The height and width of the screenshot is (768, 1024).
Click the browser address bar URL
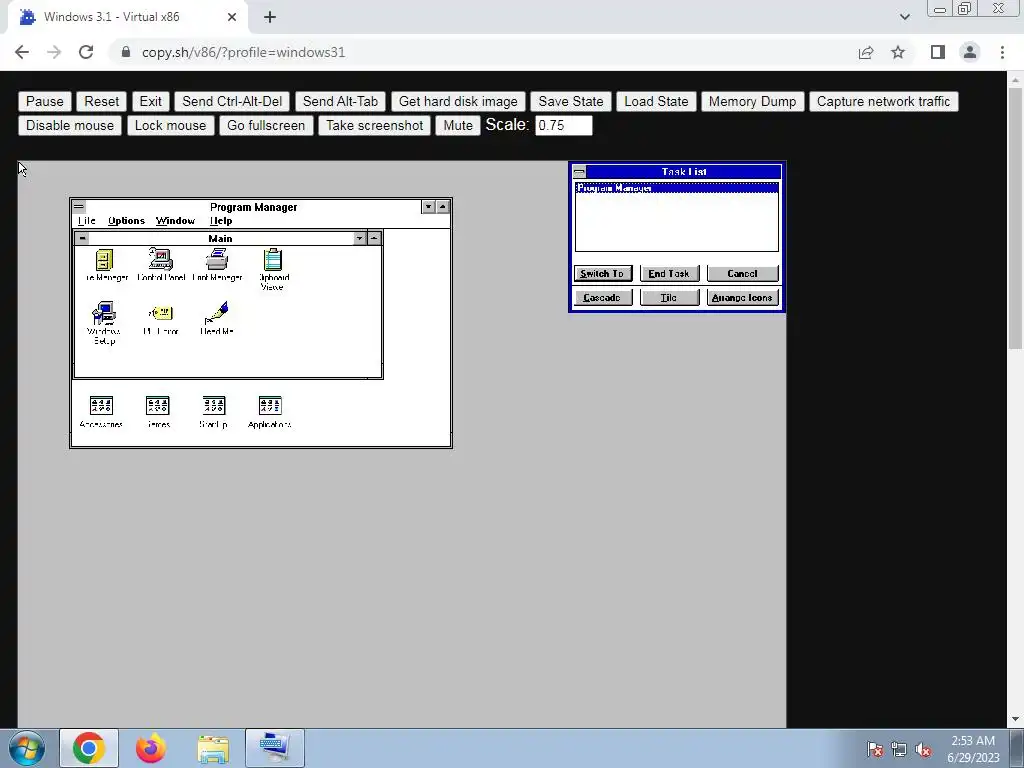(243, 52)
